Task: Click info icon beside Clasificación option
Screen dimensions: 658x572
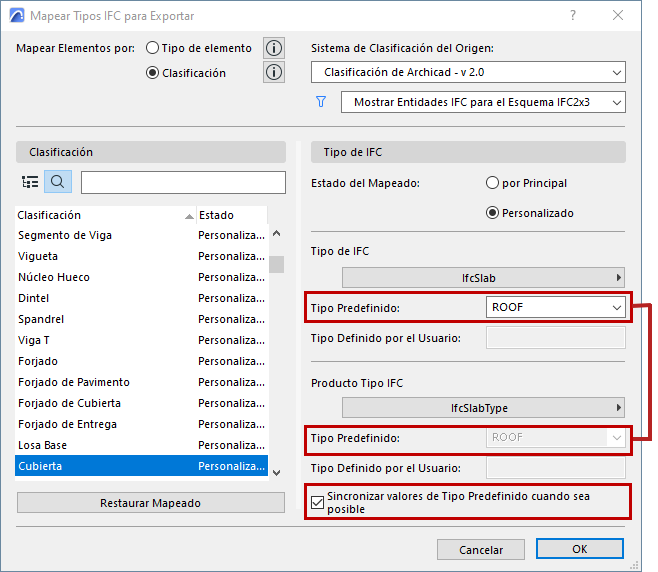Action: (x=274, y=72)
